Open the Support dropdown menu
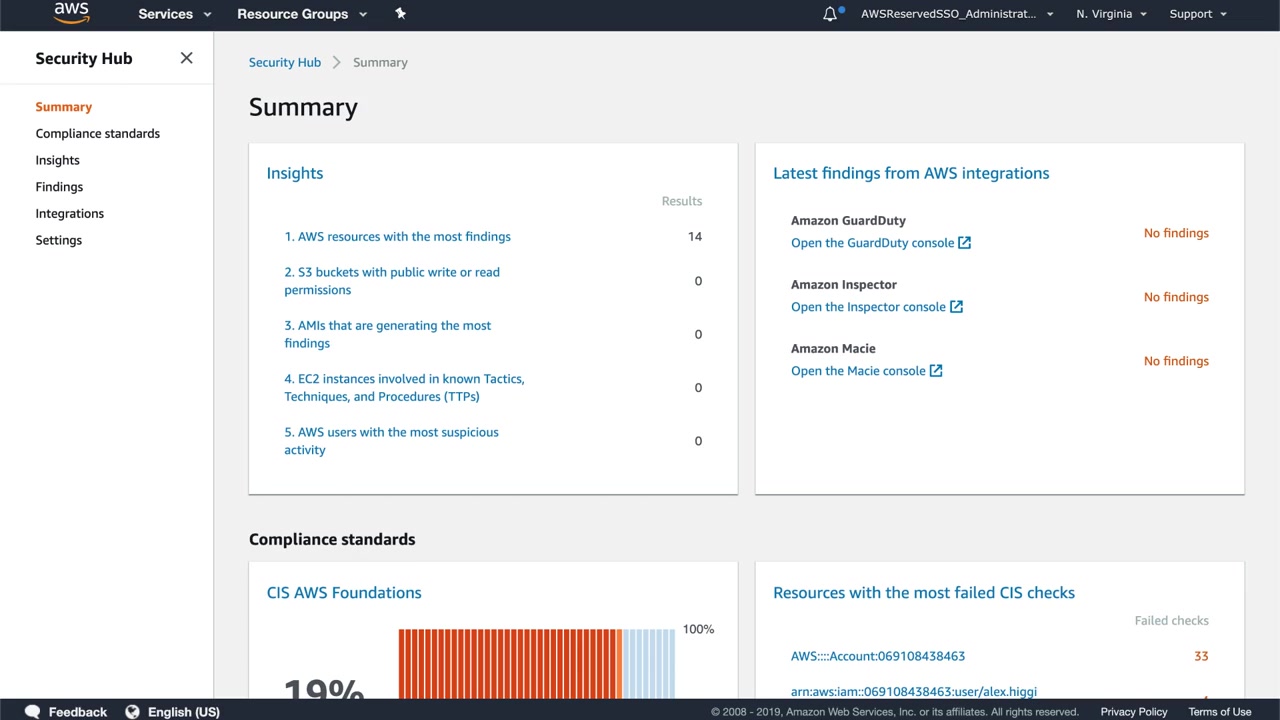1280x720 pixels. click(x=1197, y=14)
